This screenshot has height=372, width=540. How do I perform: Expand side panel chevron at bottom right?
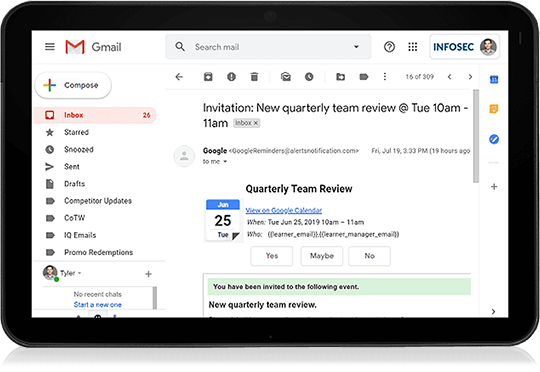click(x=493, y=311)
